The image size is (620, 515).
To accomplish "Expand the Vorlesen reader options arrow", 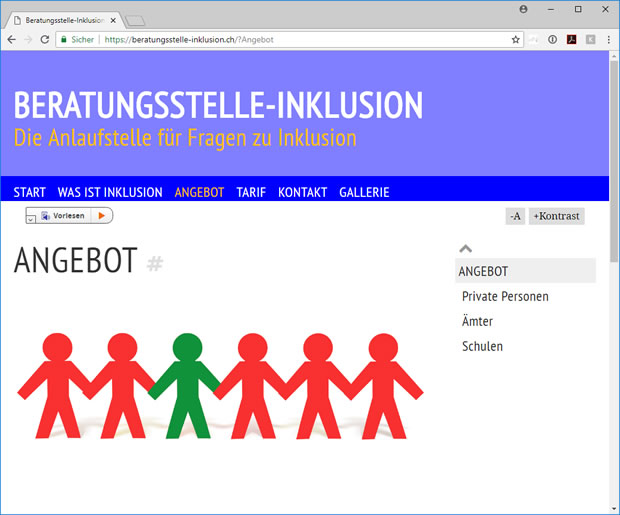I will [31, 219].
